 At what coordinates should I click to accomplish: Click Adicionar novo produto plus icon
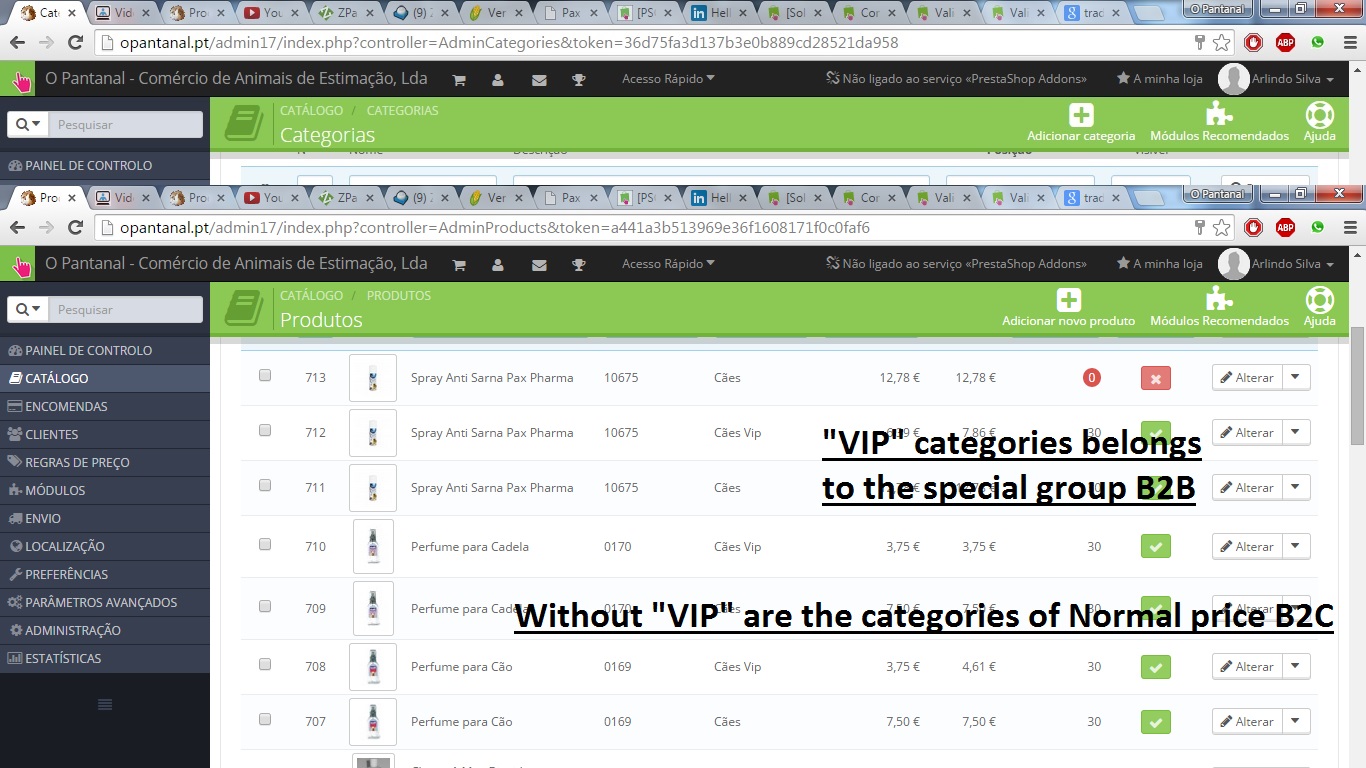[x=1069, y=300]
